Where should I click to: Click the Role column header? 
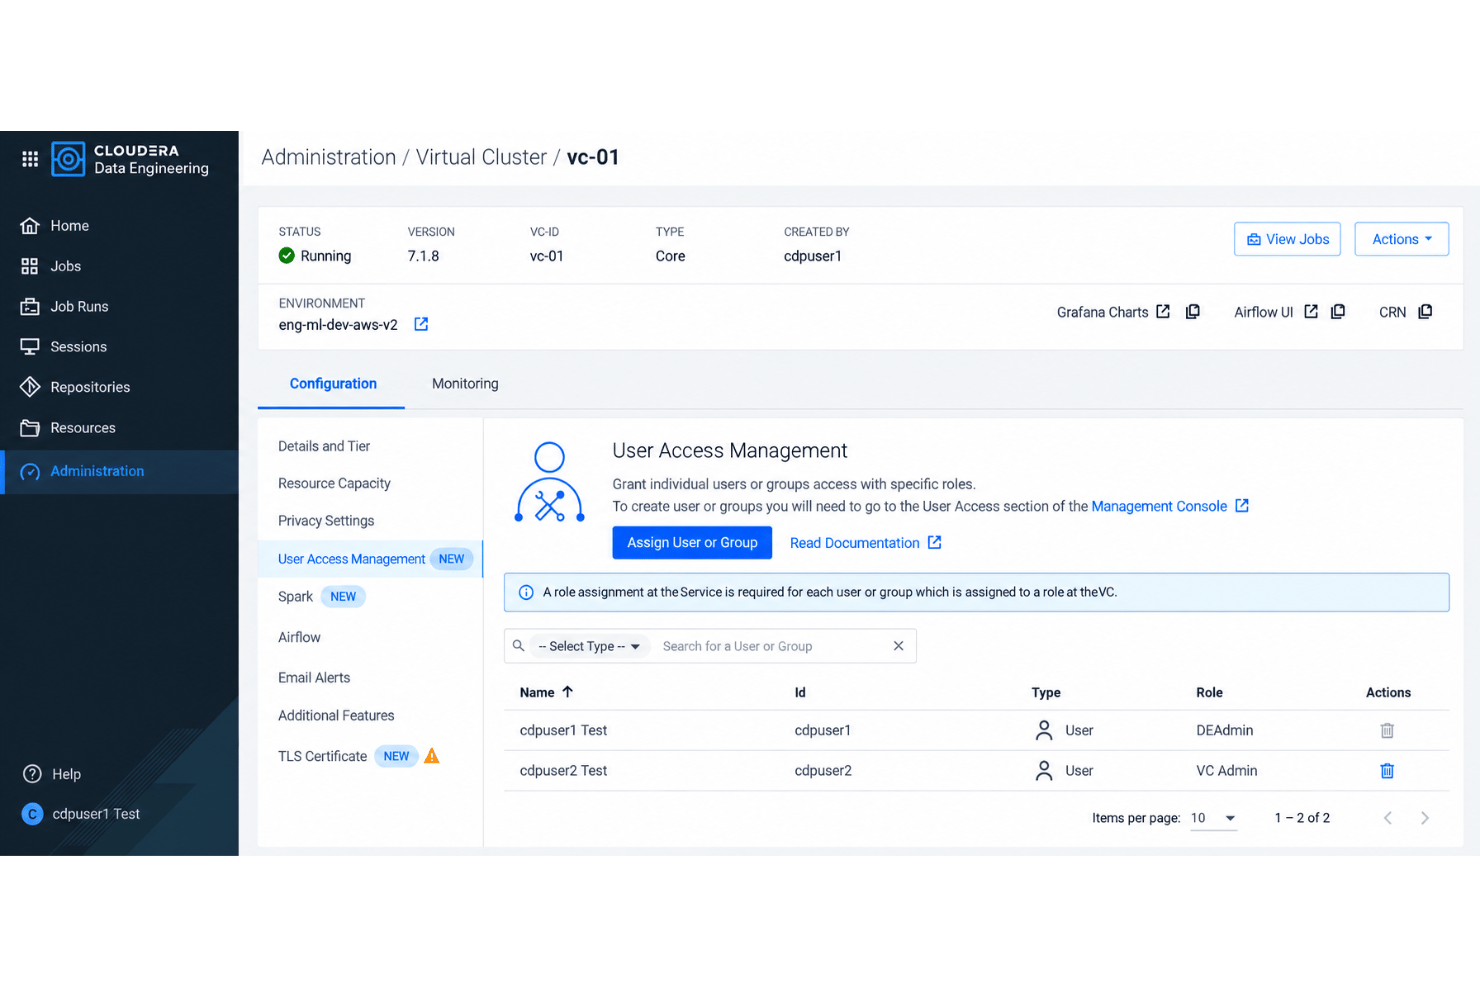pos(1209,693)
